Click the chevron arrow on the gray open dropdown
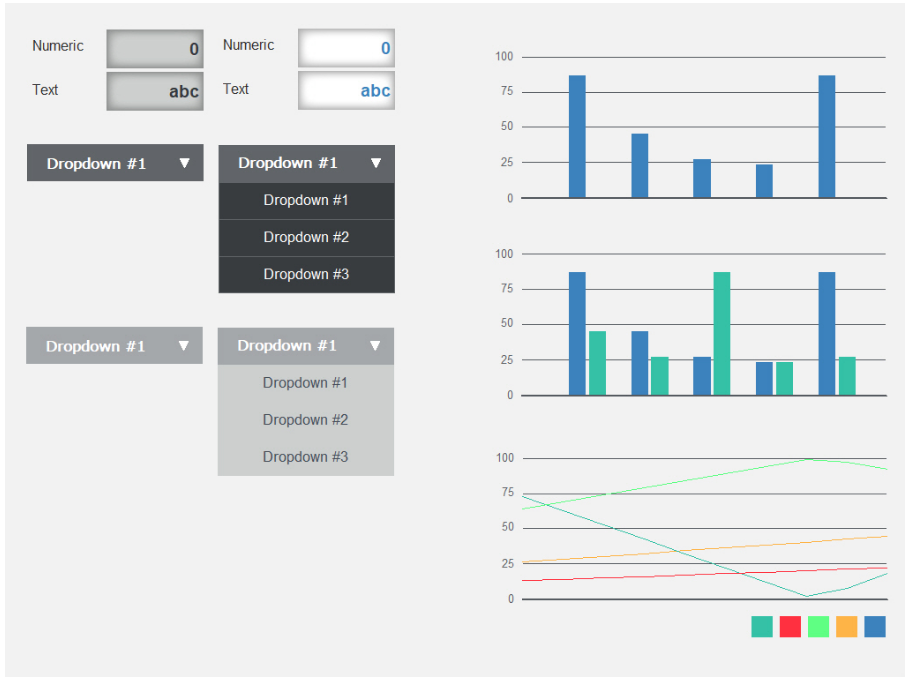Image resolution: width=908 pixels, height=683 pixels. coord(375,345)
